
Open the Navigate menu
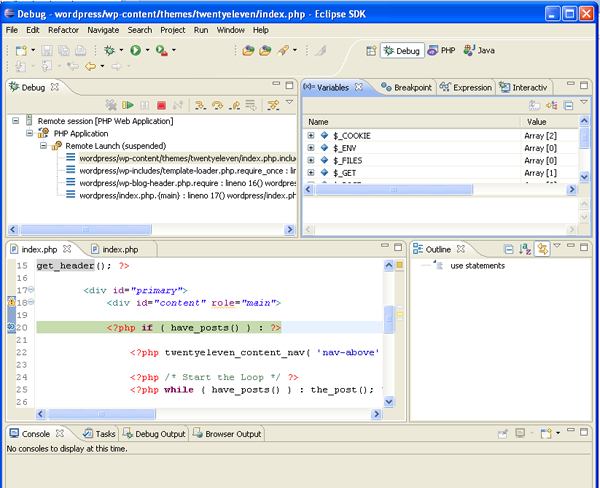point(103,30)
